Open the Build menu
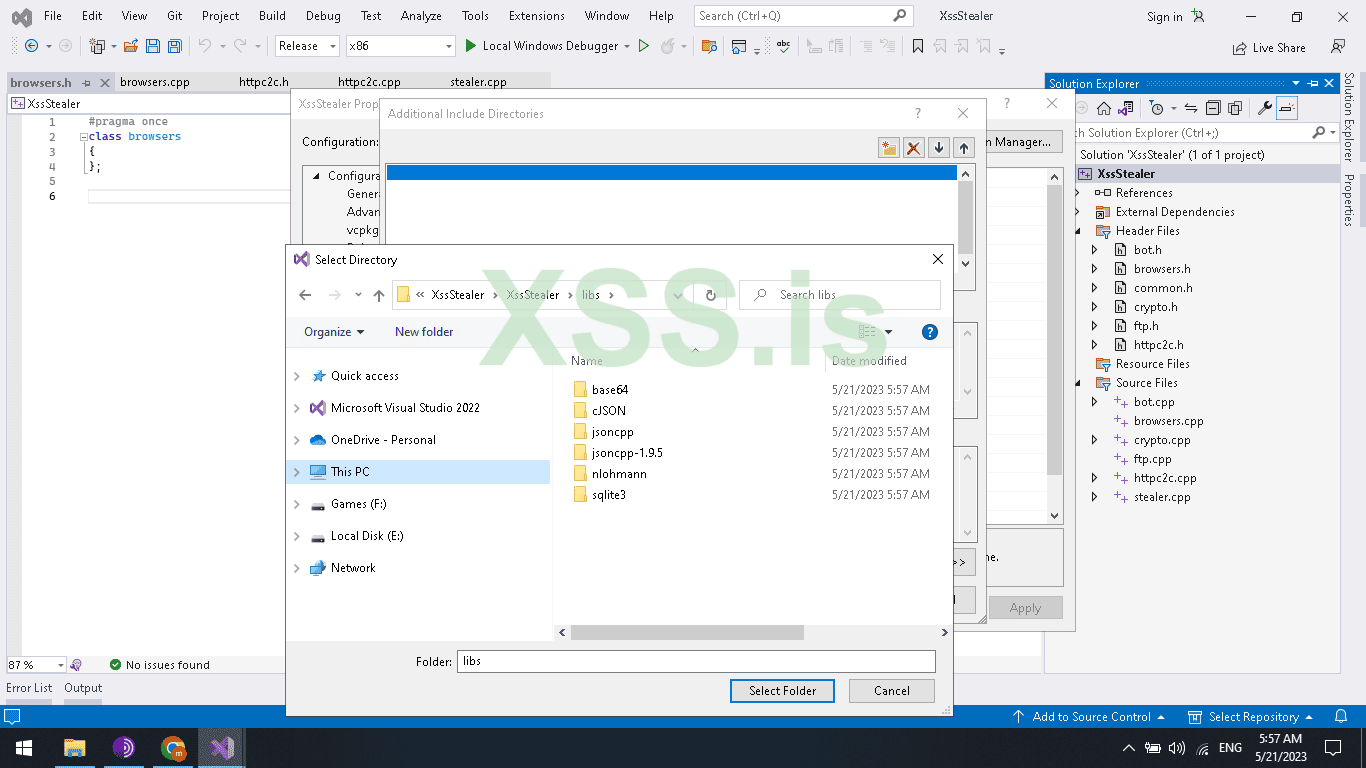Screen dimensions: 1366x768 (272, 16)
